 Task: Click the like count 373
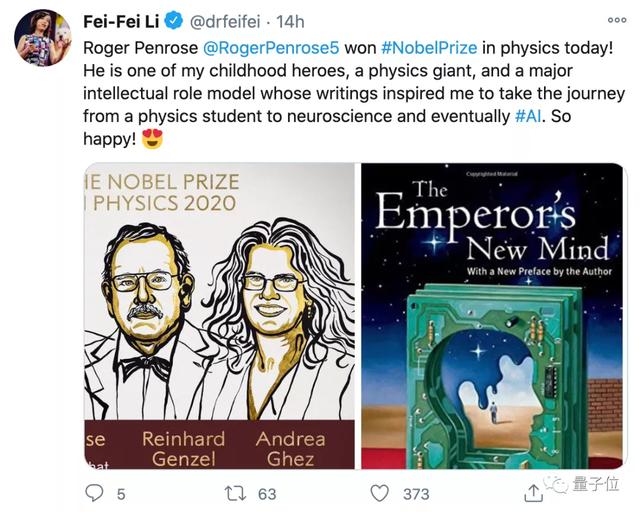[x=415, y=493]
